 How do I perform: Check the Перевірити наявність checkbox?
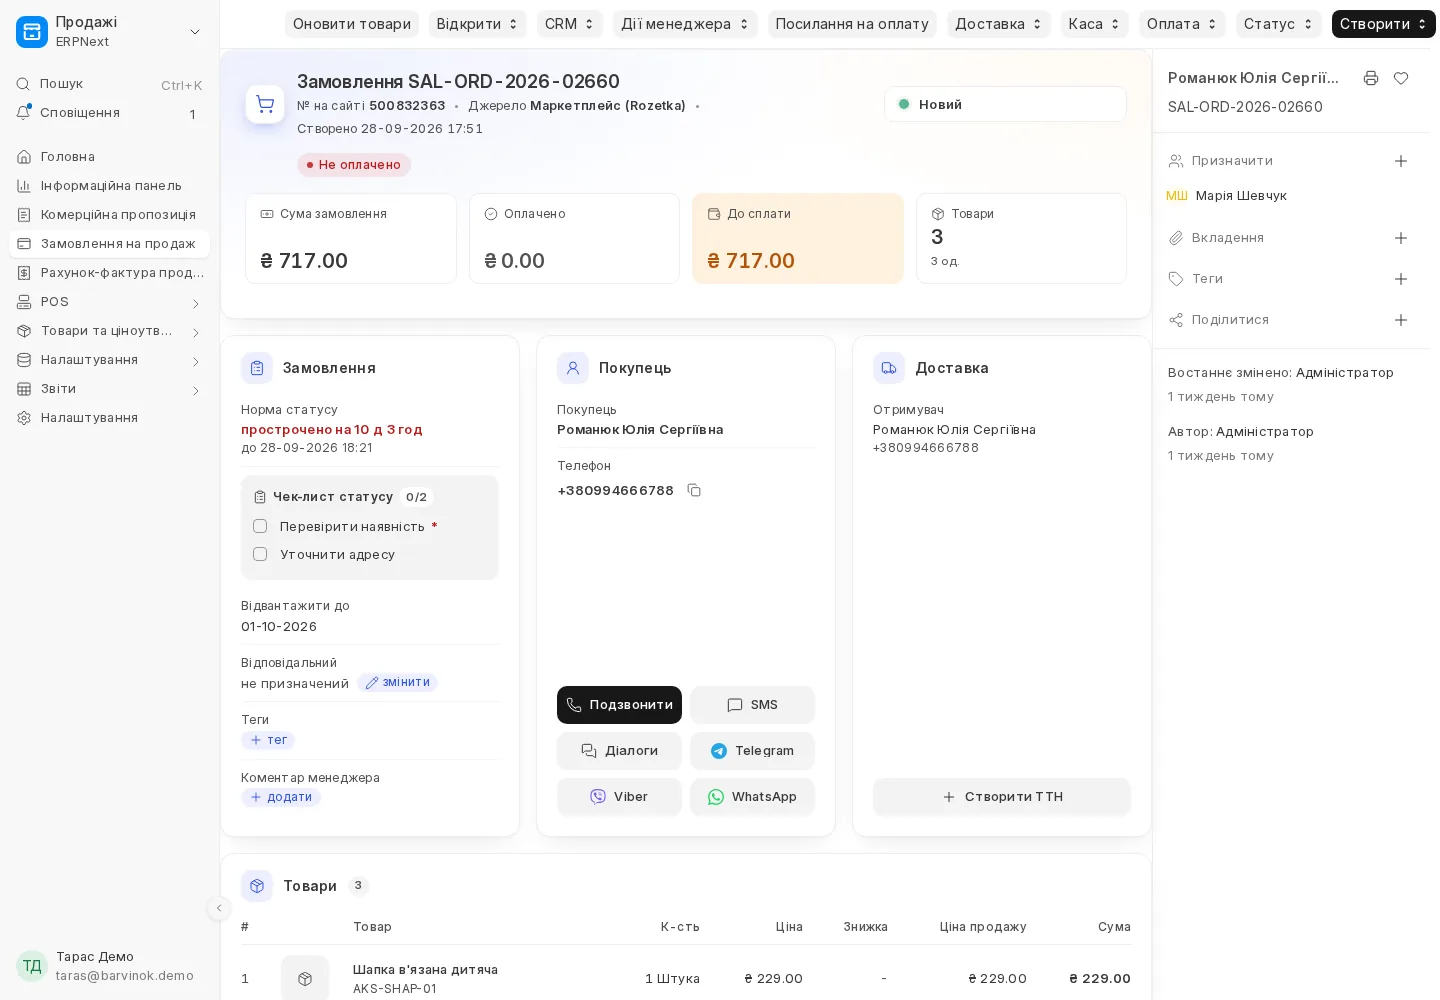(x=260, y=526)
